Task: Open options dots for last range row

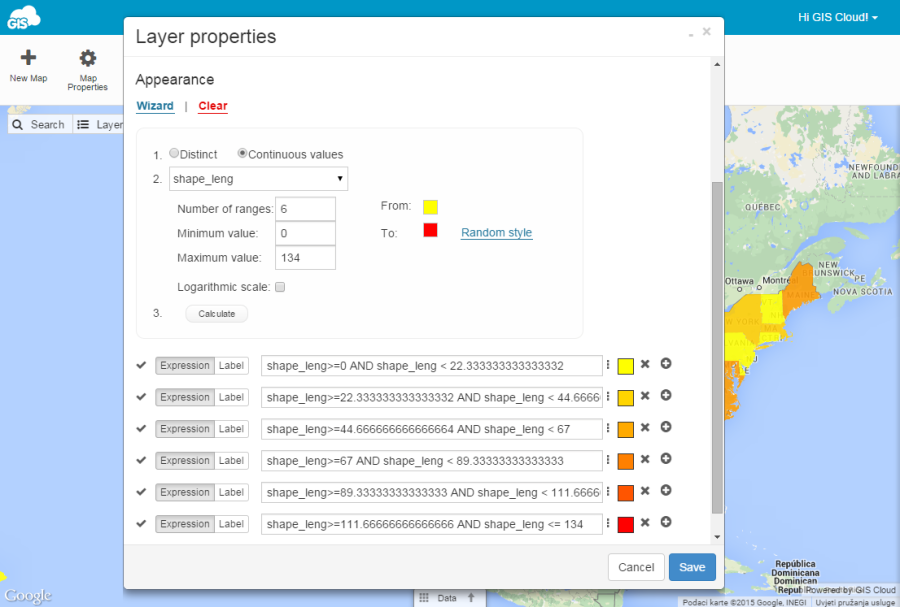Action: point(608,523)
